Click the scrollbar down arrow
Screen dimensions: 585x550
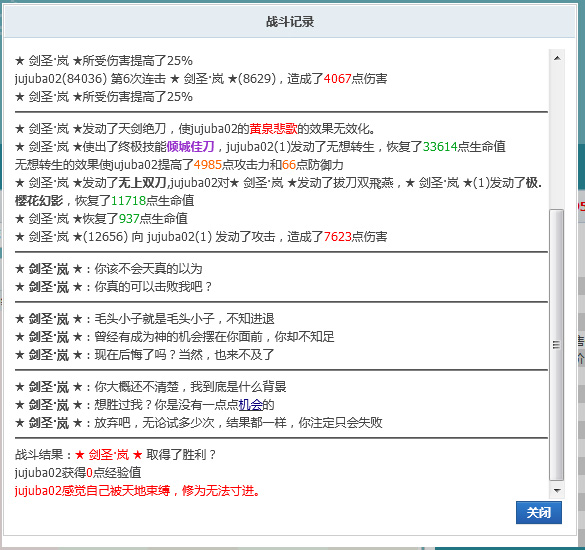pos(557,490)
